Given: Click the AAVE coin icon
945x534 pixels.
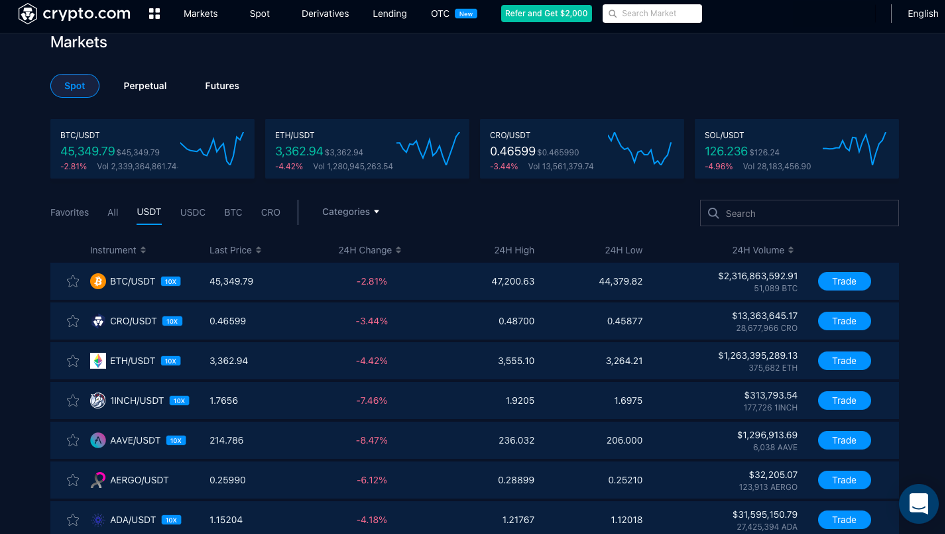Looking at the screenshot, I should pos(98,441).
